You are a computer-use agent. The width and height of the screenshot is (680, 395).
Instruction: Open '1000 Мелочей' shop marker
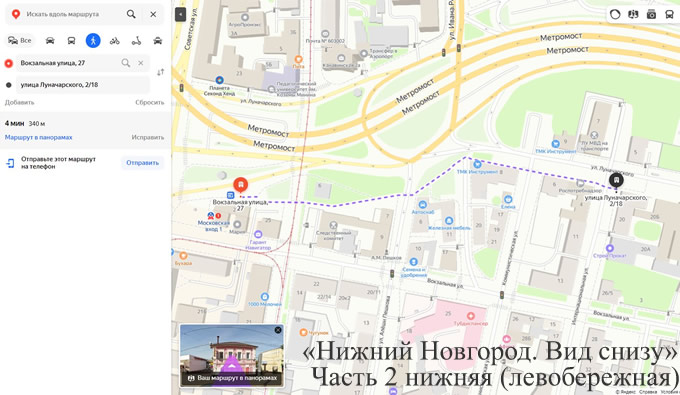tap(265, 297)
